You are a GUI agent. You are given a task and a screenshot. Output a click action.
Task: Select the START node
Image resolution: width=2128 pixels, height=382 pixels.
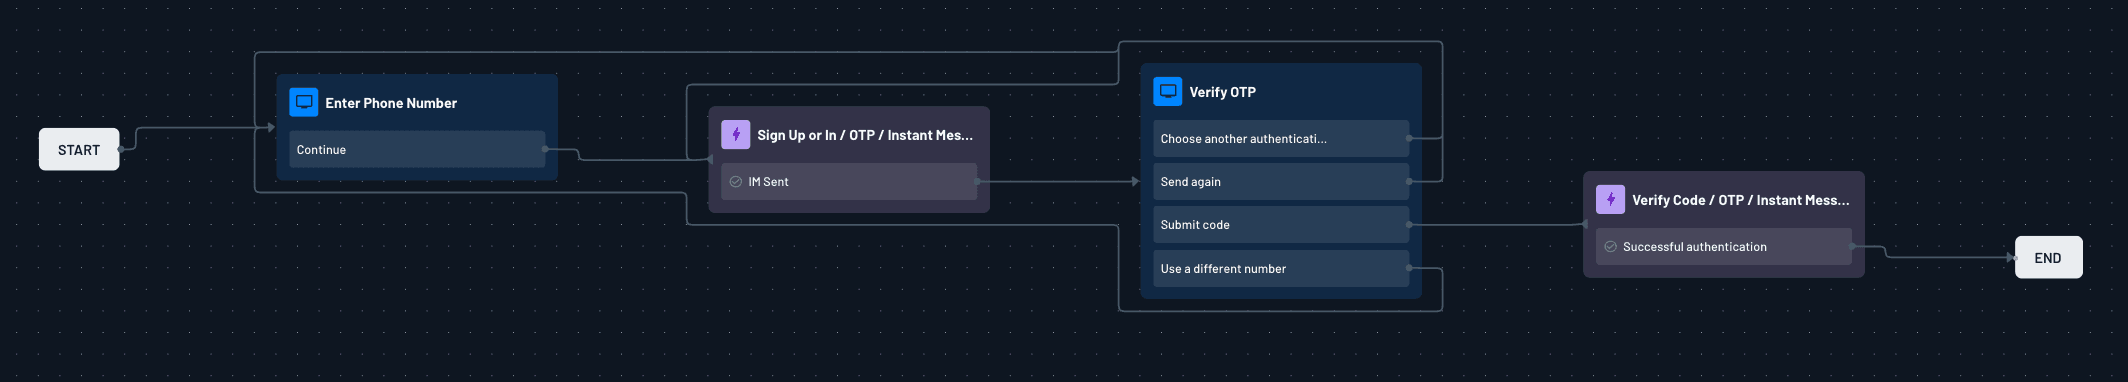click(x=79, y=149)
